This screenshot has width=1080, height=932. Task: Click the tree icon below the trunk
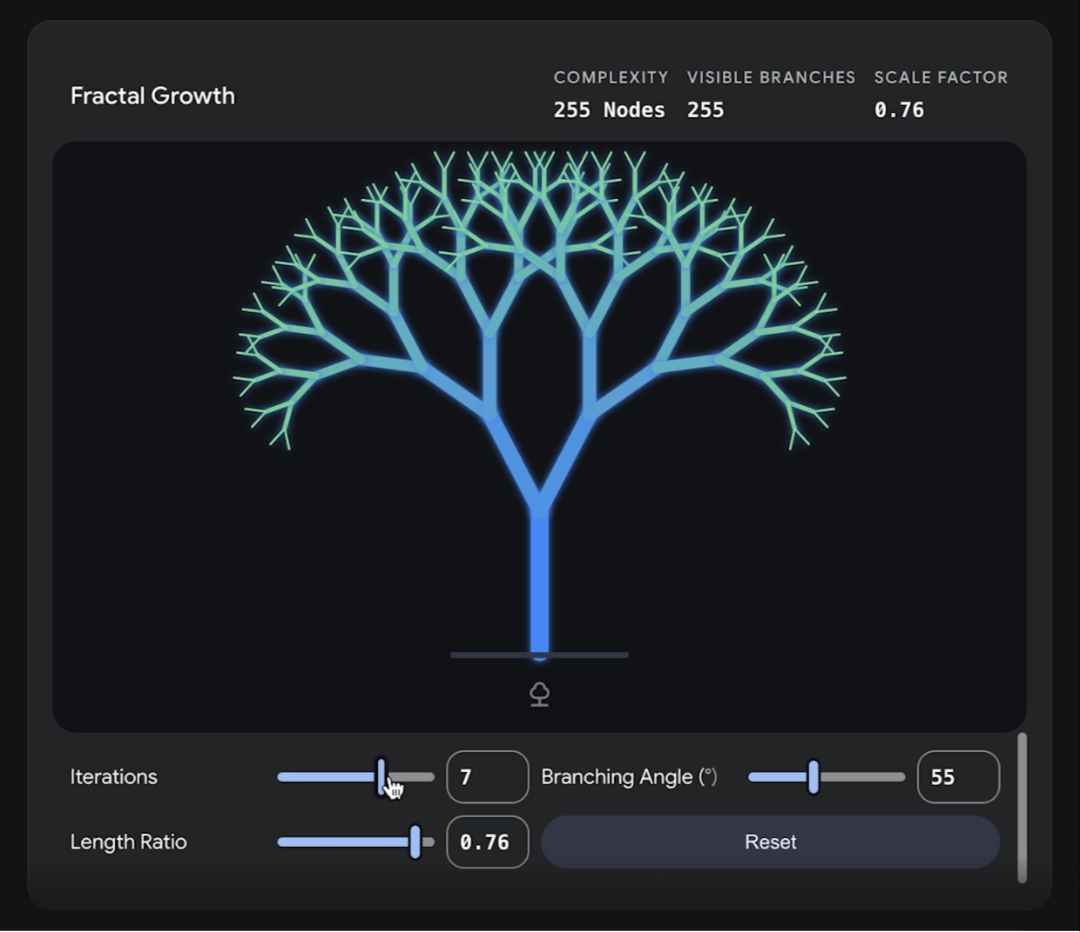click(x=539, y=694)
